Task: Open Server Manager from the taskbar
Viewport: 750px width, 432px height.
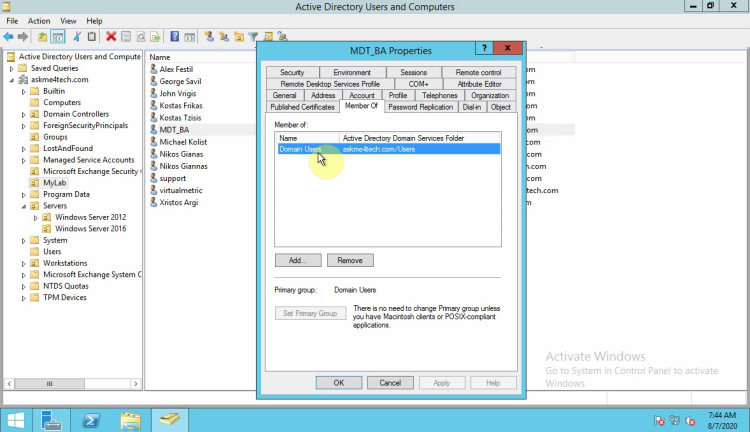Action: point(53,418)
